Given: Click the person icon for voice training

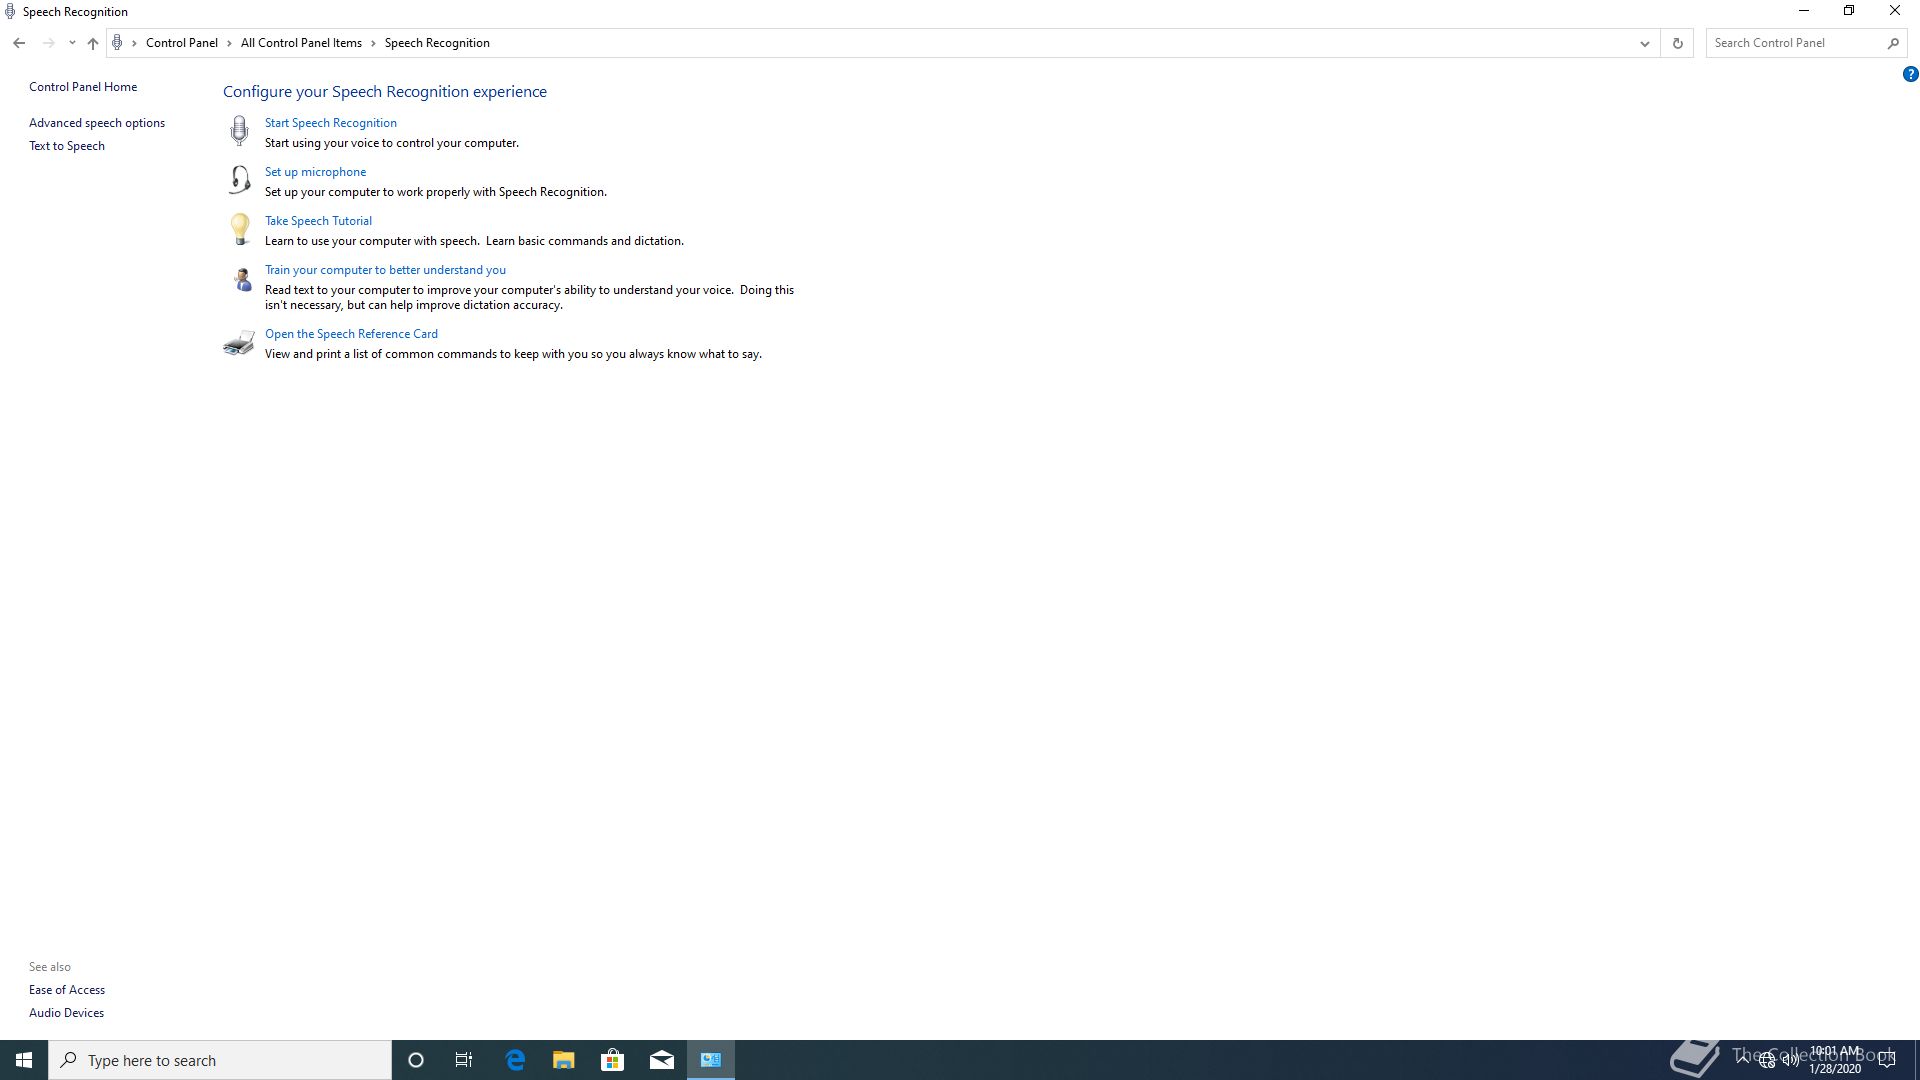Looking at the screenshot, I should (x=242, y=279).
